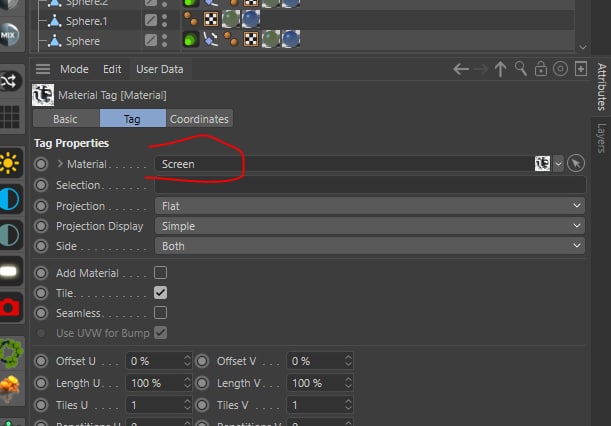Select the Sphere.1 object row

pyautogui.click(x=86, y=21)
